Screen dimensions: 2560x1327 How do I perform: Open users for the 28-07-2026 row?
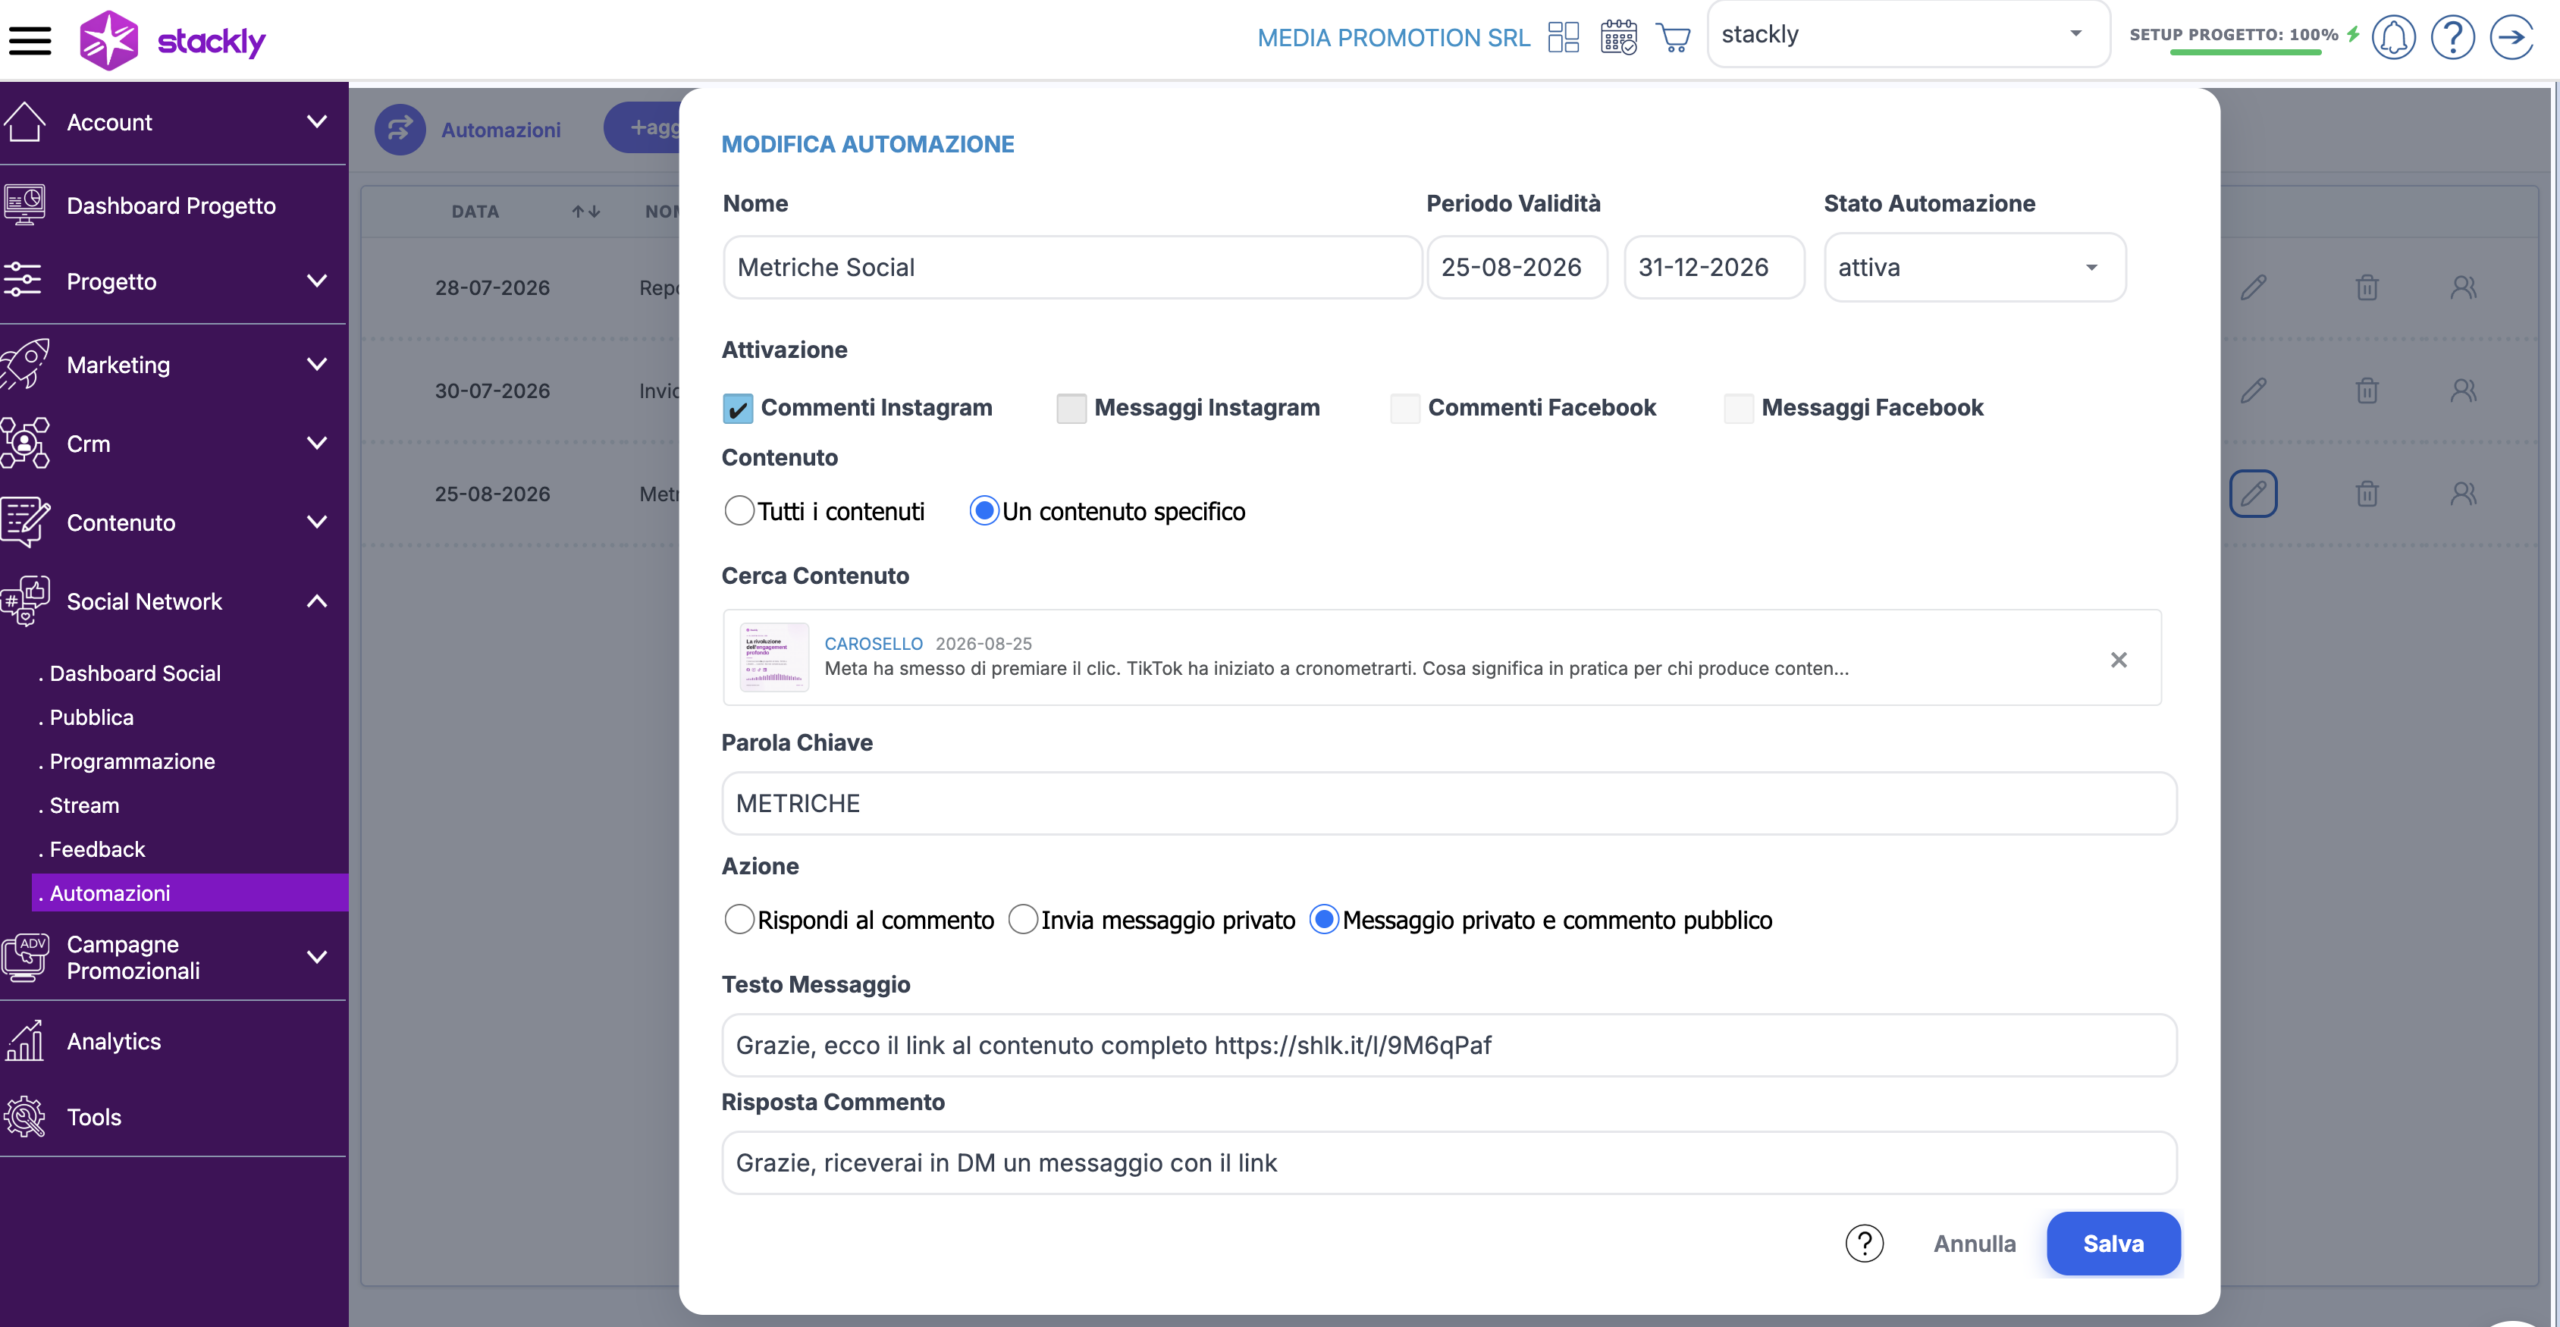click(x=2463, y=288)
